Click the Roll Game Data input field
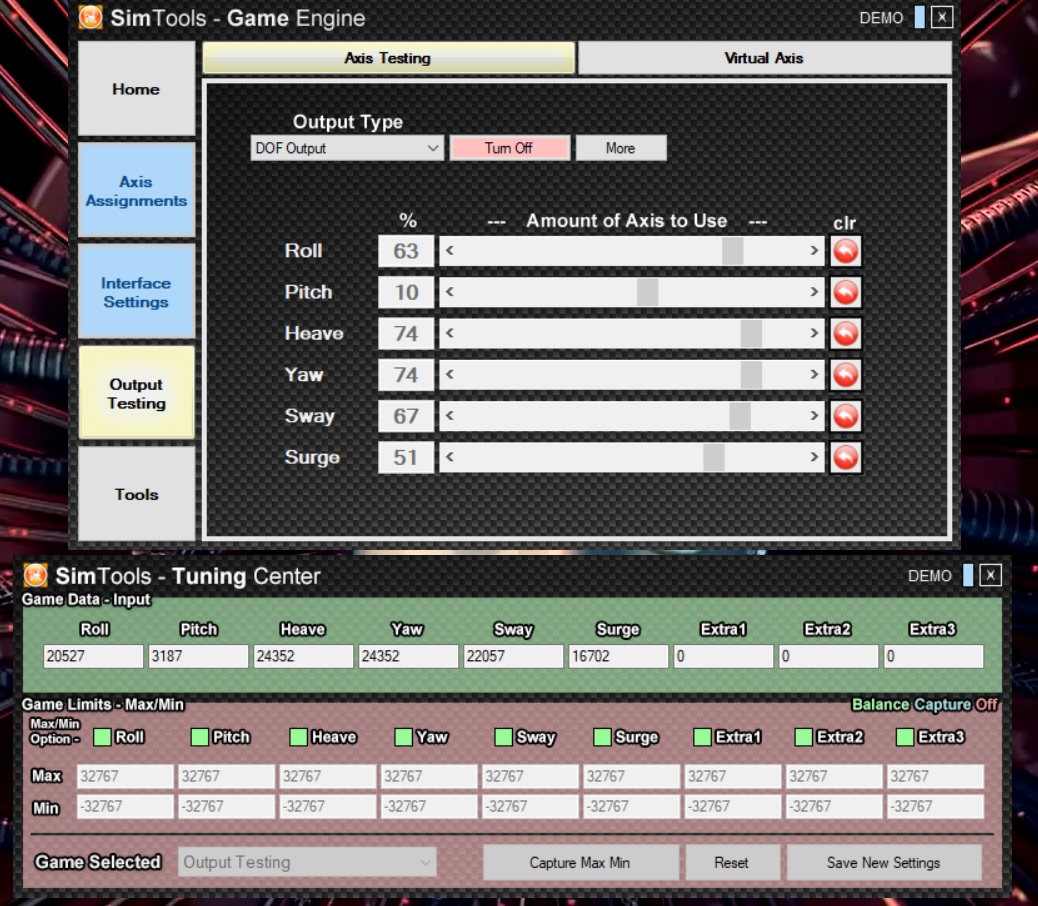The width and height of the screenshot is (1038, 906). coord(93,656)
